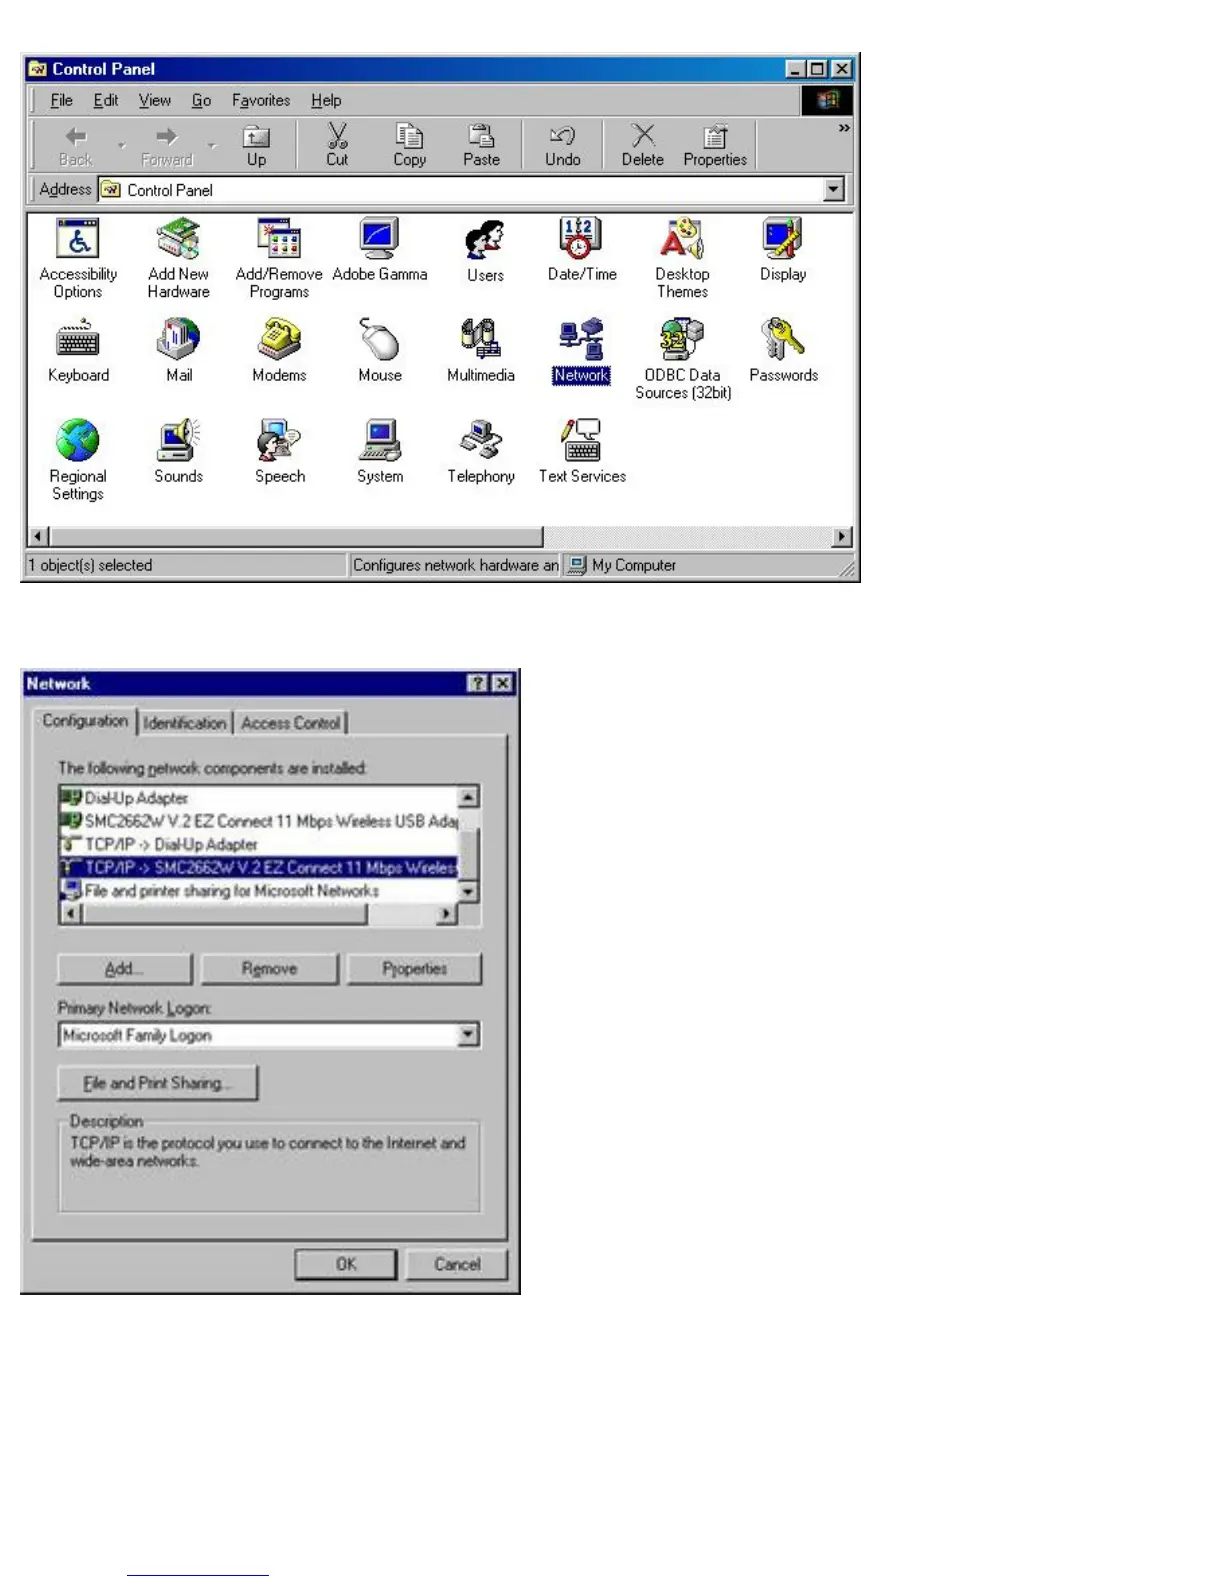This screenshot has height=1584, width=1224.
Task: Select the Sounds icon
Action: tap(179, 452)
